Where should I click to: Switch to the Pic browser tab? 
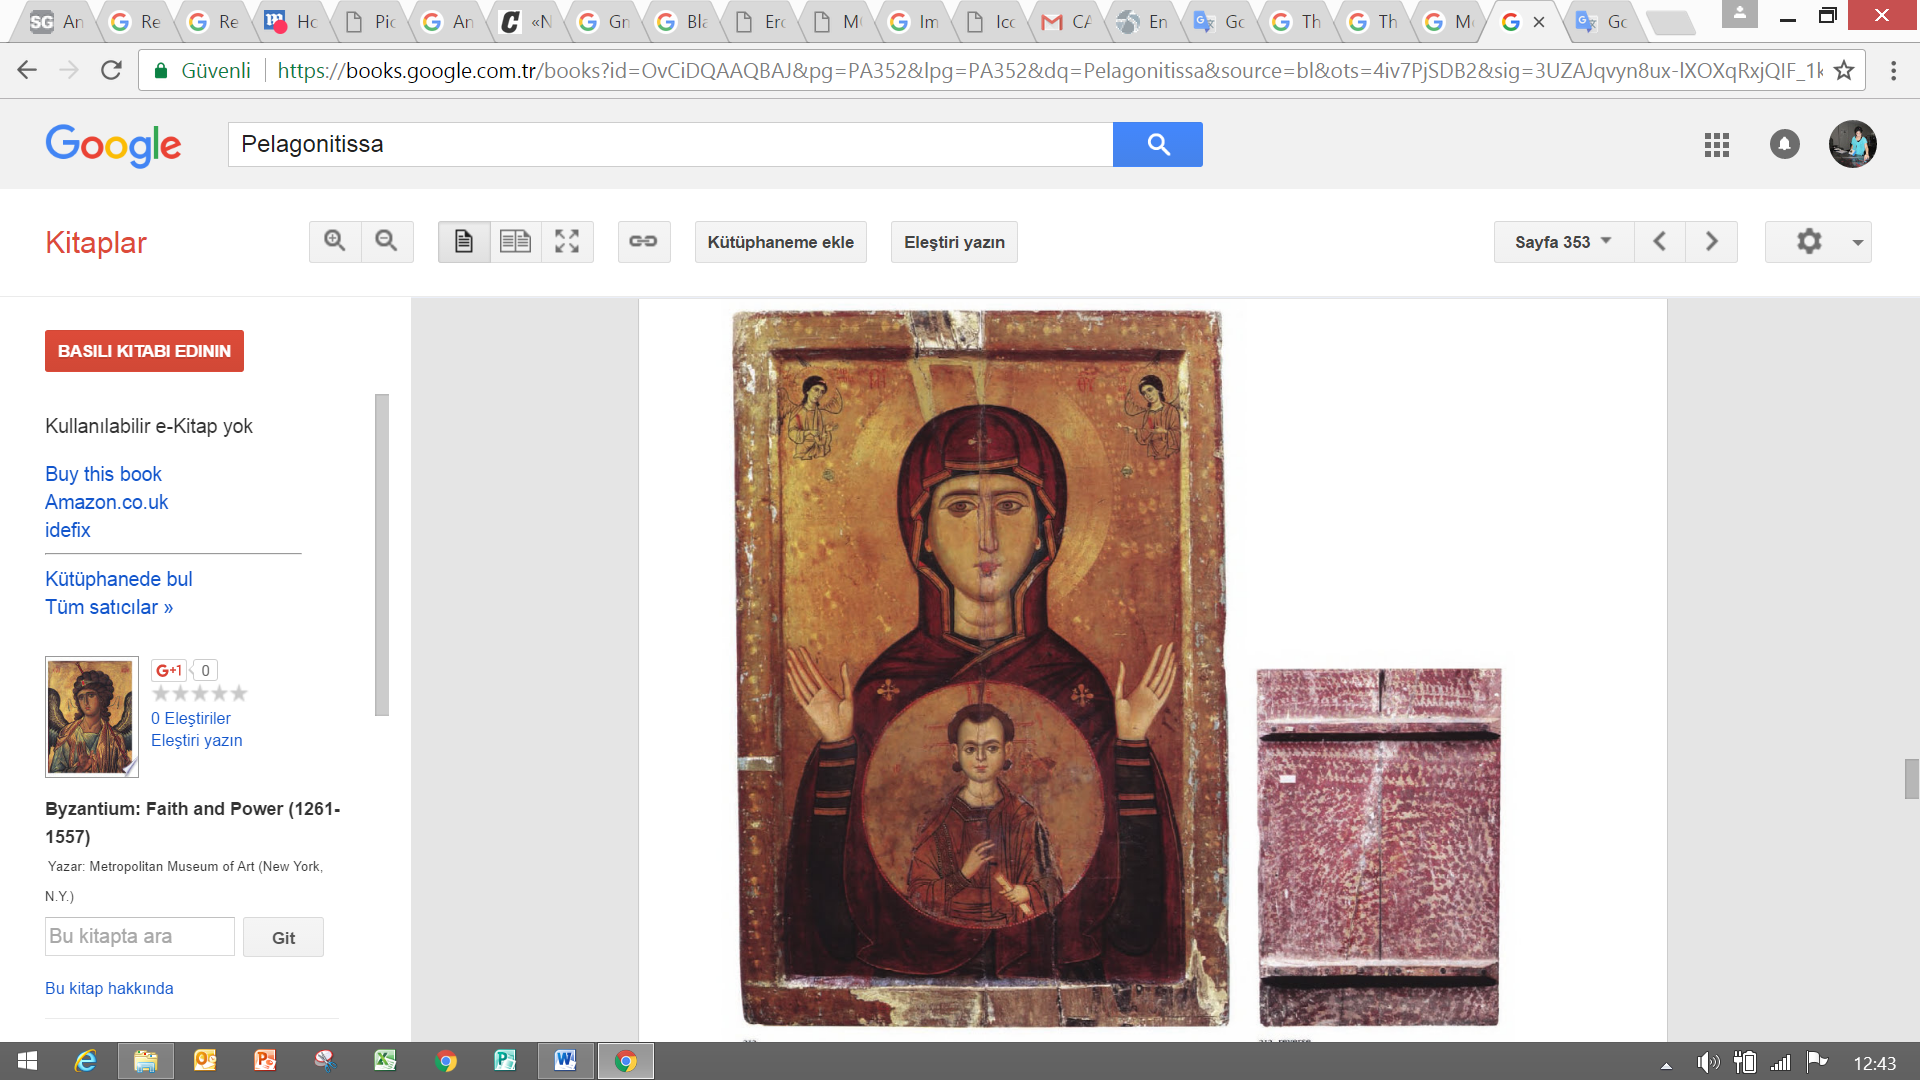tap(370, 22)
